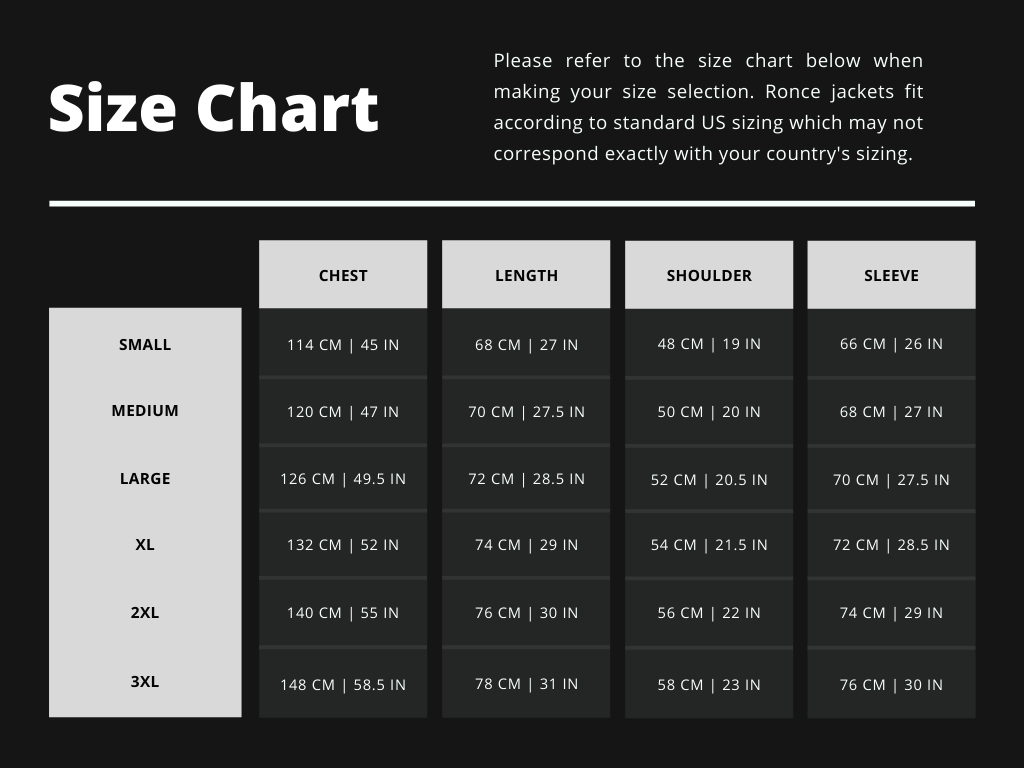Viewport: 1024px width, 768px height.
Task: Choose the MEDIUM size row label
Action: 145,410
